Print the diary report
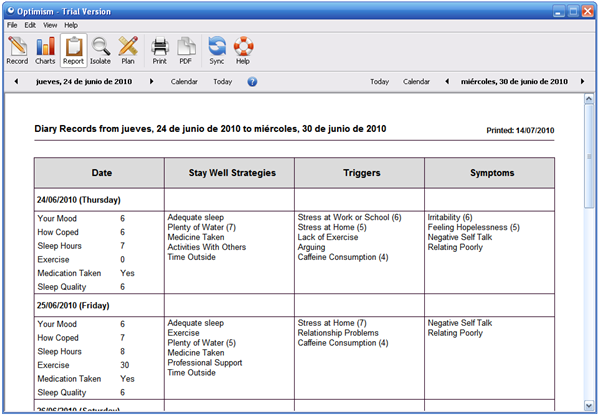Image resolution: width=599 pixels, height=415 pixels. [x=160, y=50]
